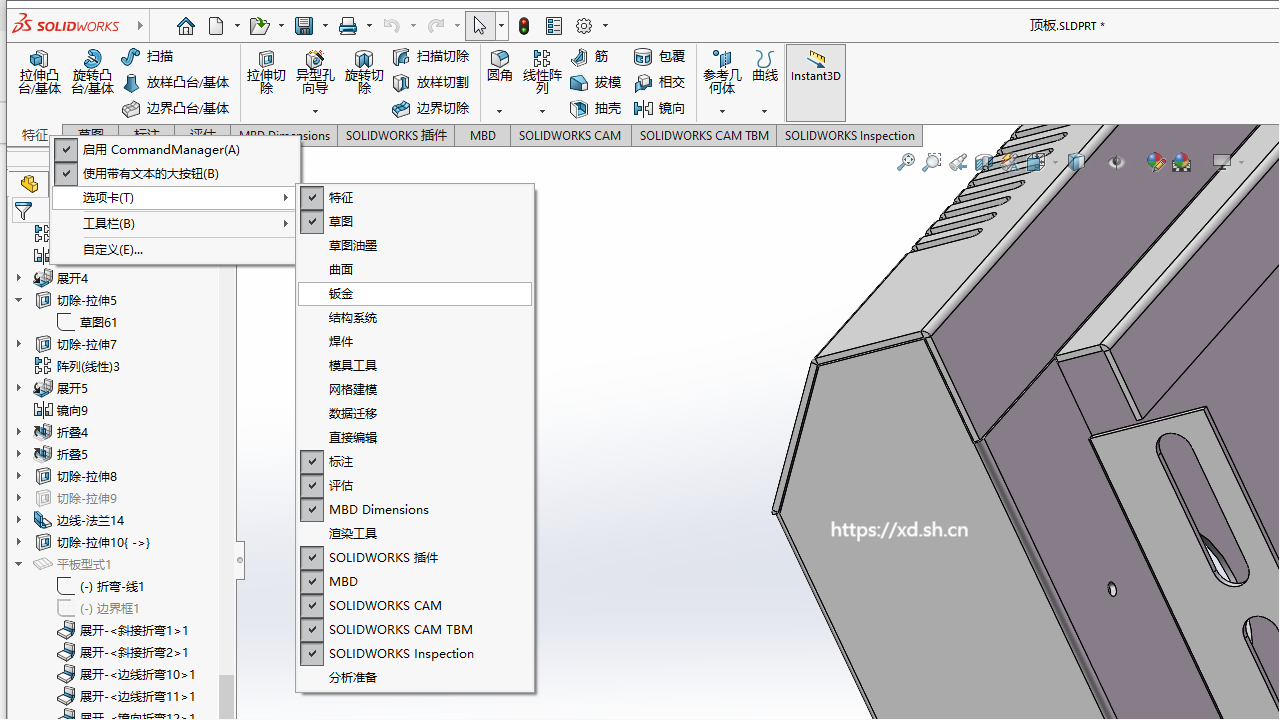Click the 自定义(E)... menu entry
This screenshot has width=1280, height=720.
[x=112, y=250]
